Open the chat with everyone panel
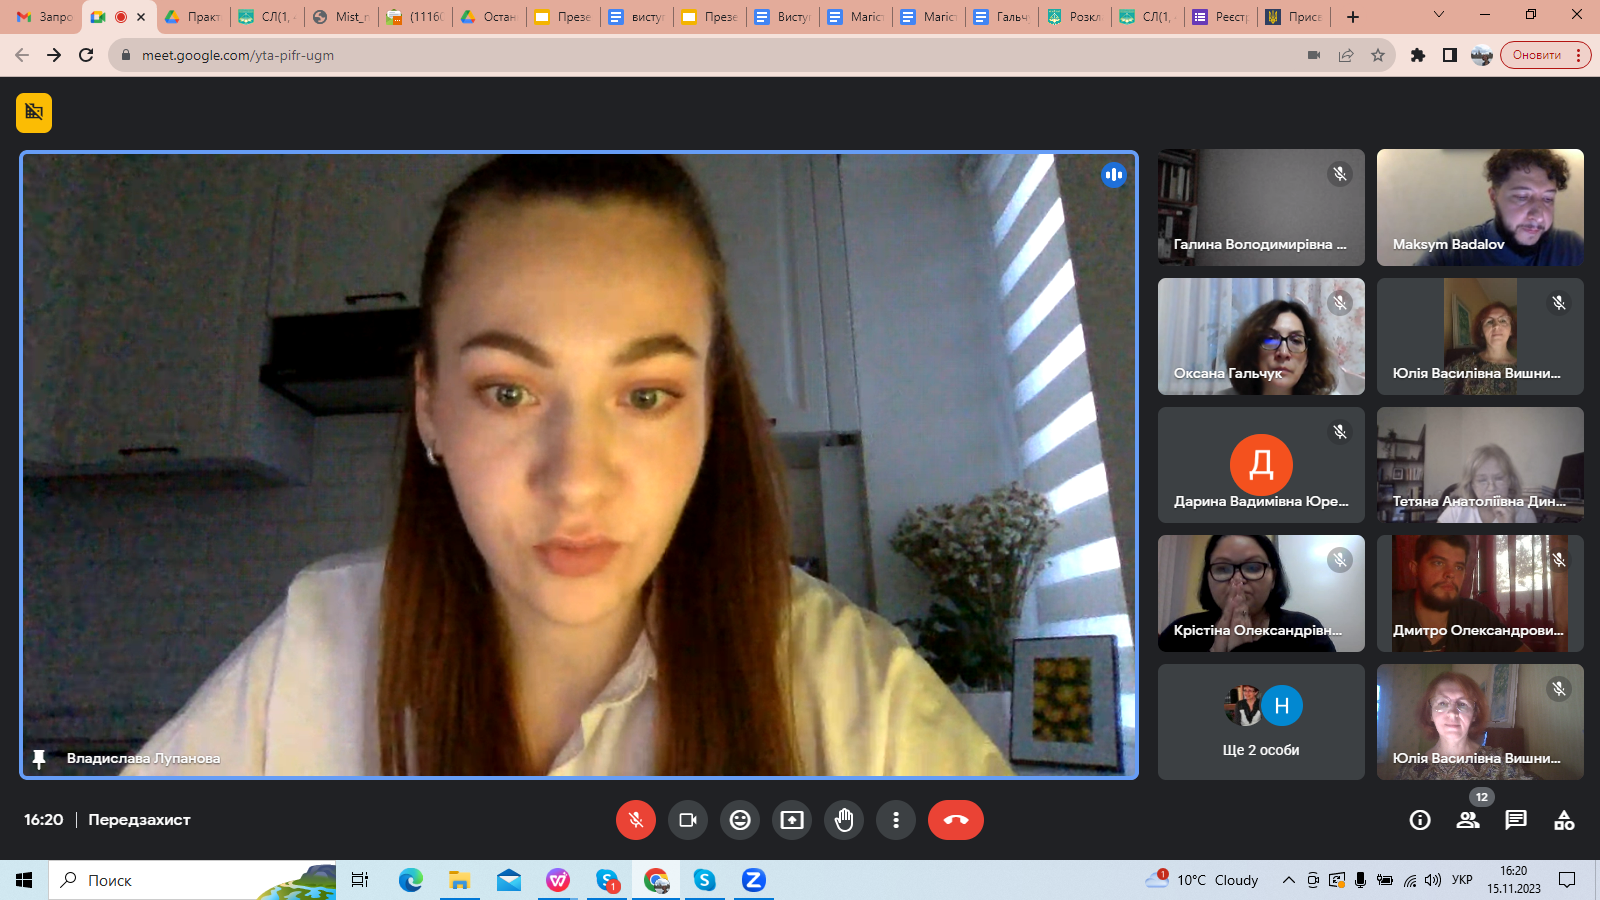The height and width of the screenshot is (900, 1600). click(1516, 820)
